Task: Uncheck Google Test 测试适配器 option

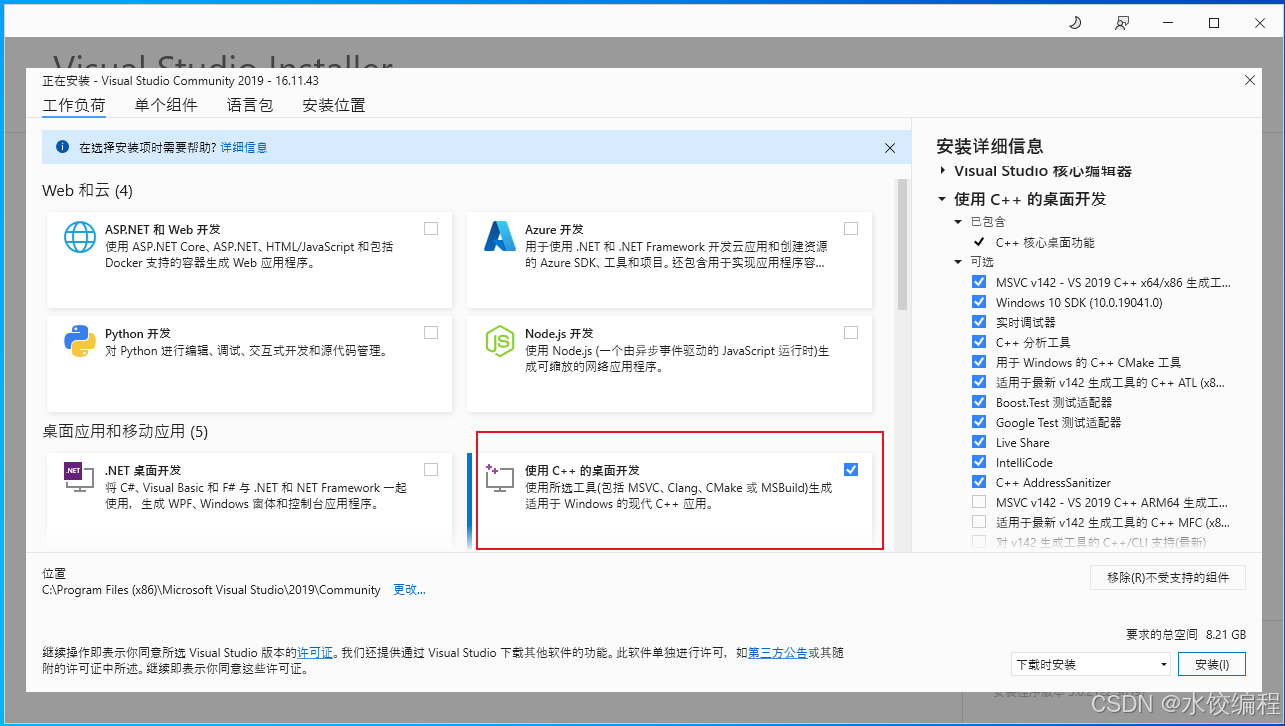Action: click(979, 422)
